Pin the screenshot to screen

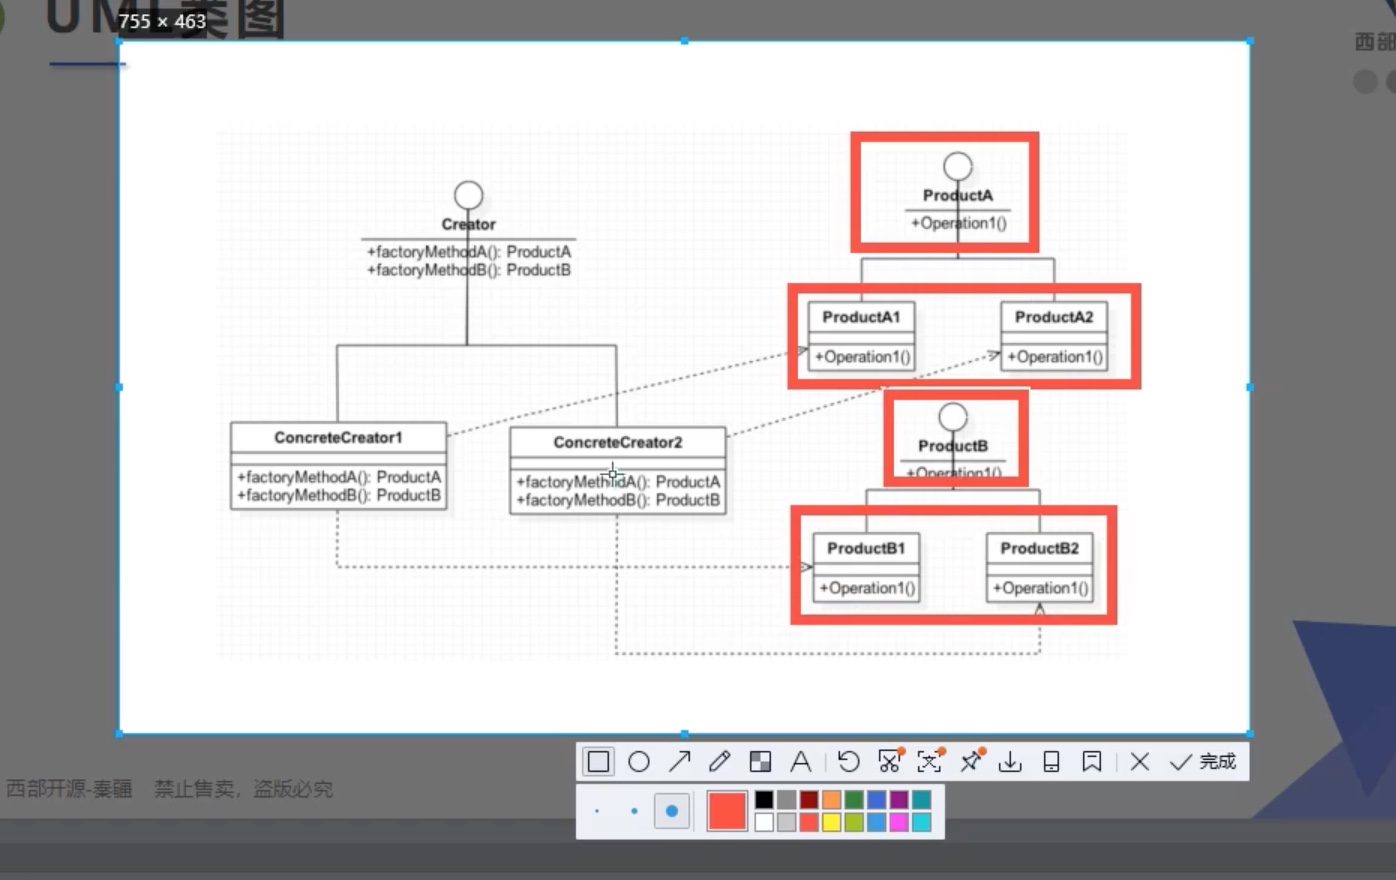pyautogui.click(x=970, y=762)
